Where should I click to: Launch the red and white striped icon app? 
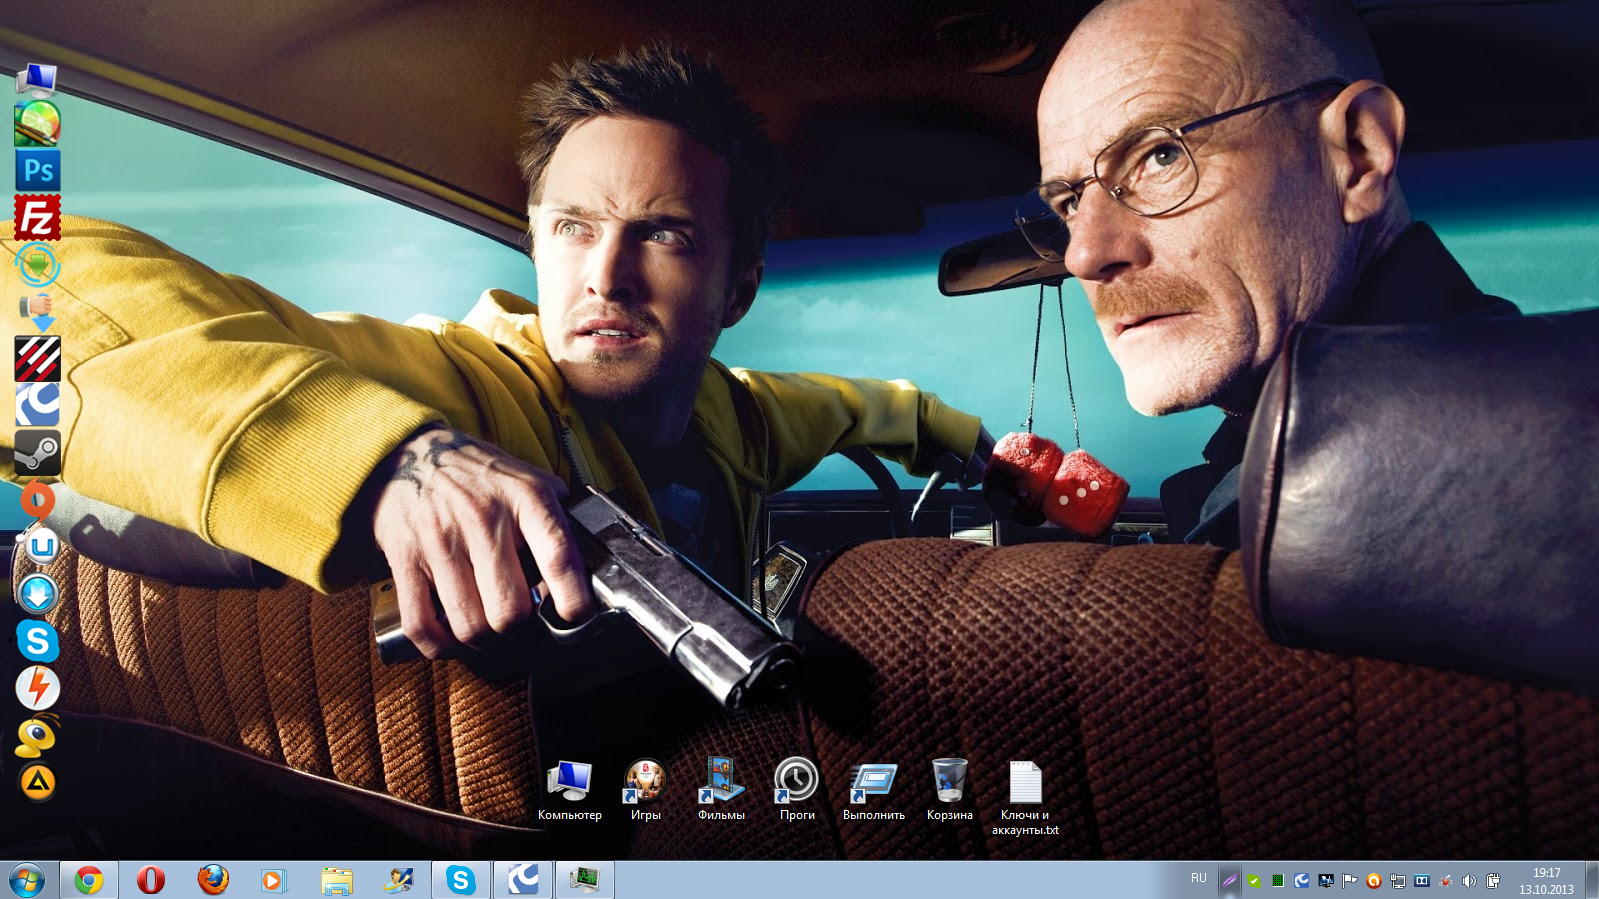(x=38, y=359)
